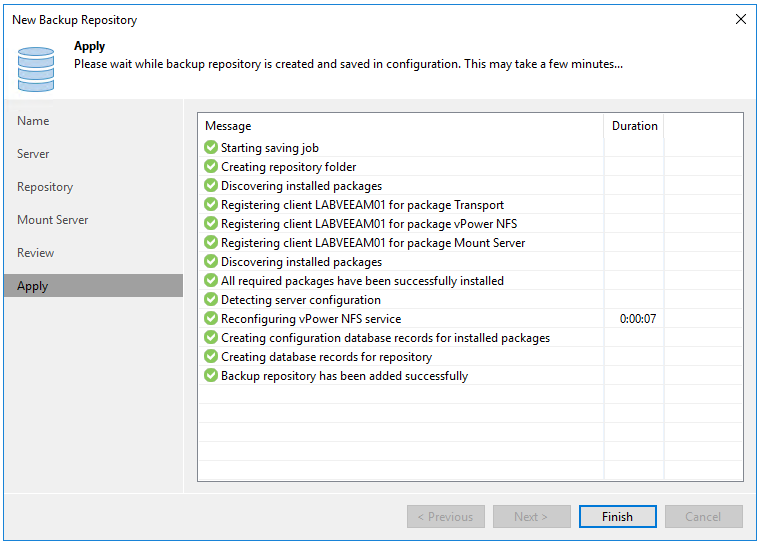Select the Review step

tap(36, 253)
